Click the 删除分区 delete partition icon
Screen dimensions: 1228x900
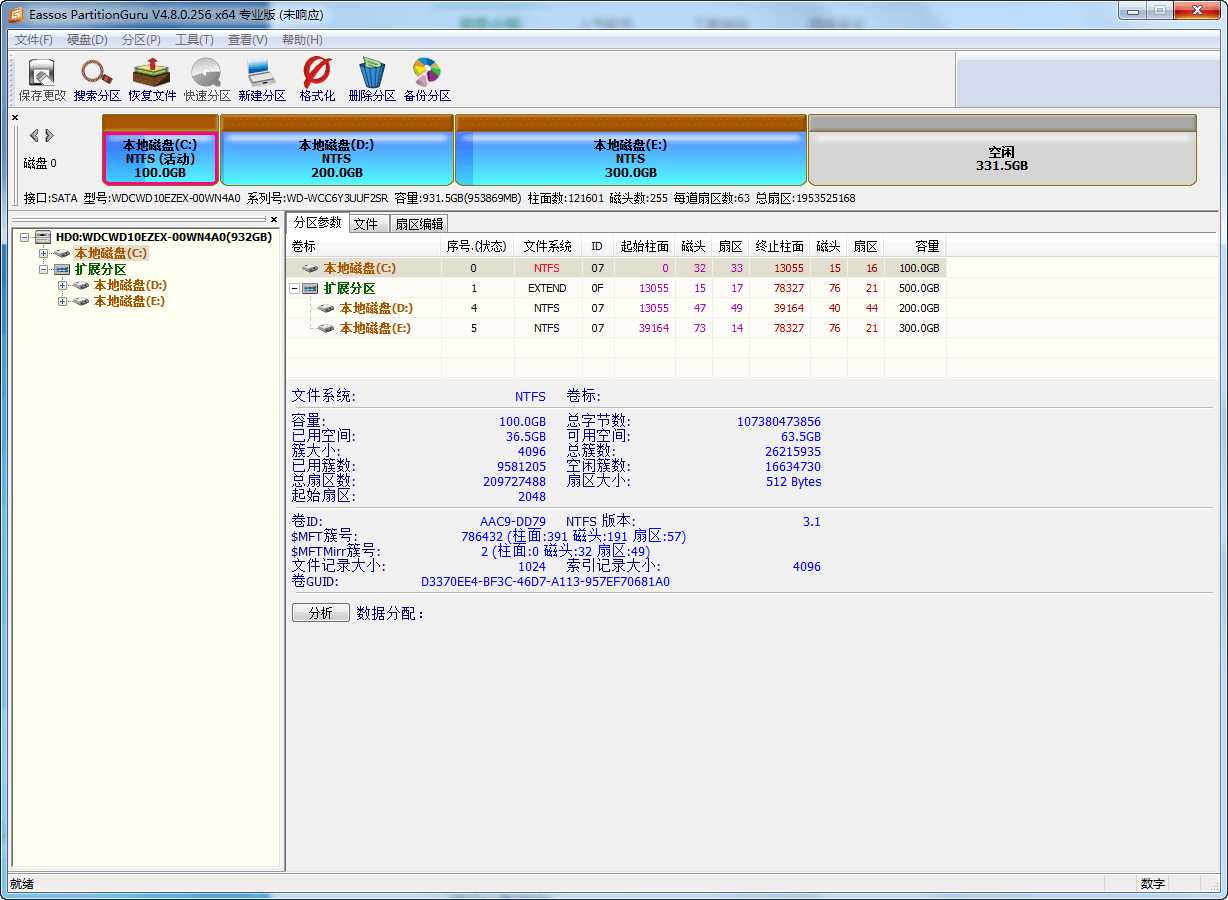[371, 78]
